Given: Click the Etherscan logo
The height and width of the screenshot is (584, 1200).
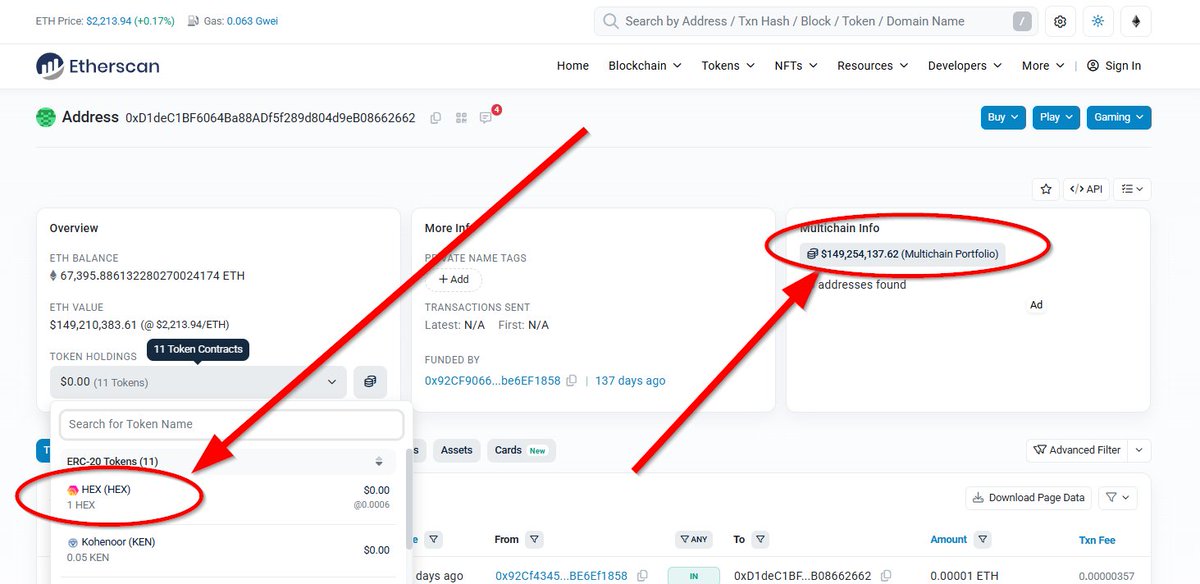Looking at the screenshot, I should [x=98, y=66].
